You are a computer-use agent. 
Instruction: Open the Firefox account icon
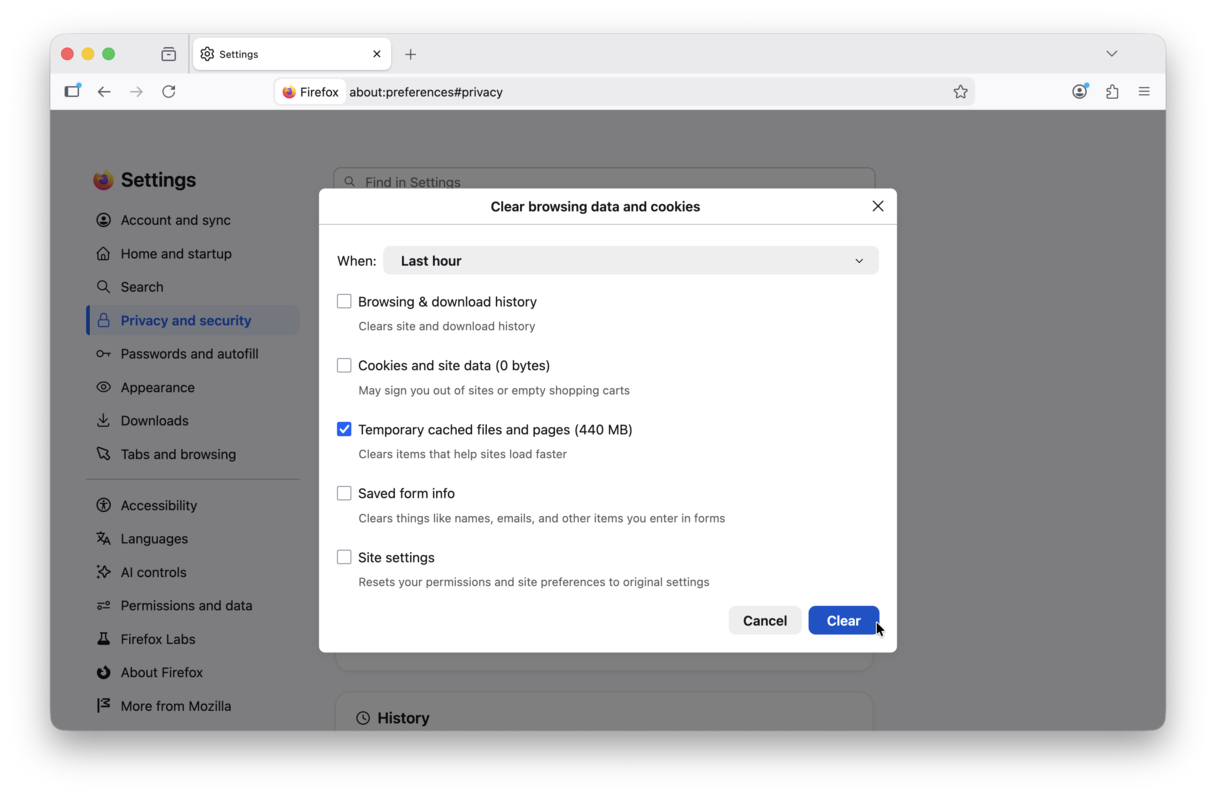1080,92
